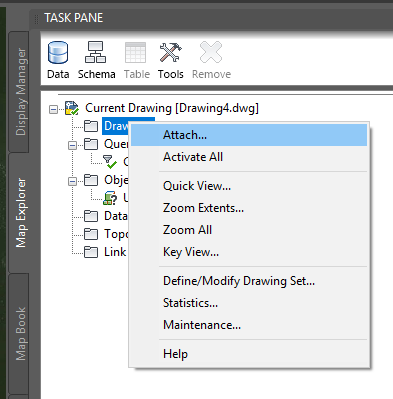Choose Attach... from the context menu
Image resolution: width=393 pixels, height=399 pixels.
coord(249,135)
